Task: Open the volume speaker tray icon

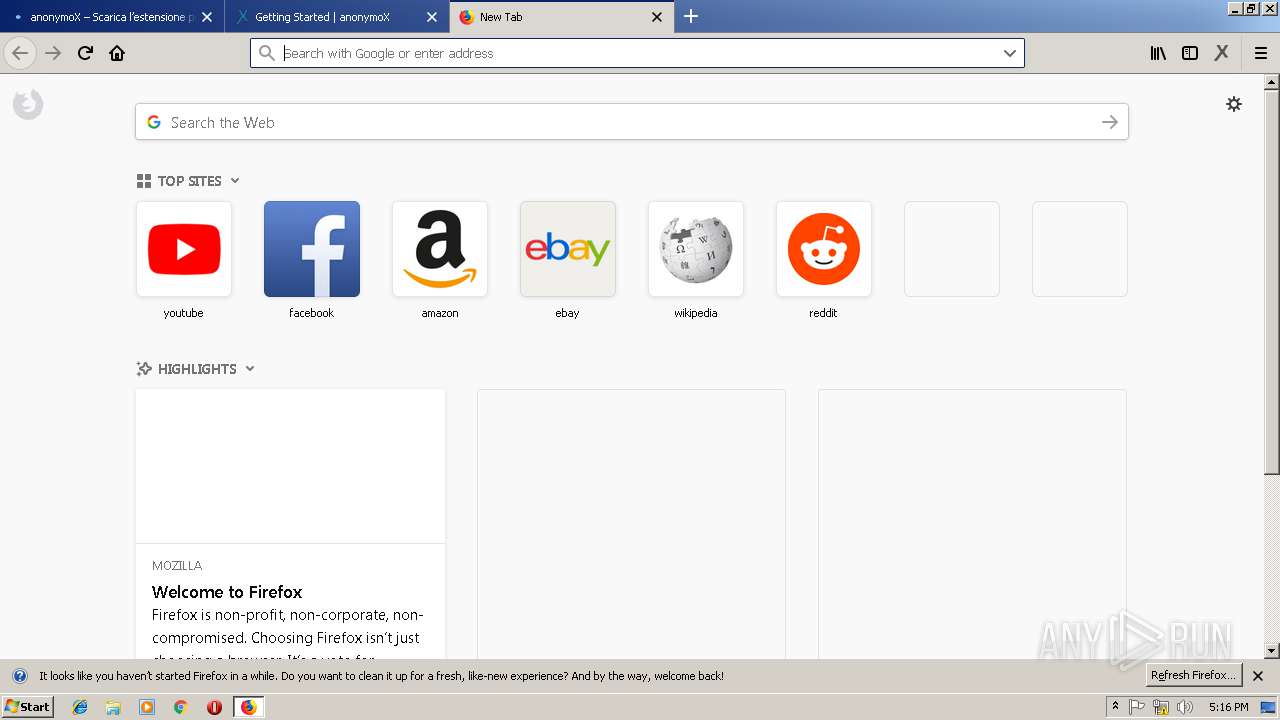Action: click(1185, 707)
